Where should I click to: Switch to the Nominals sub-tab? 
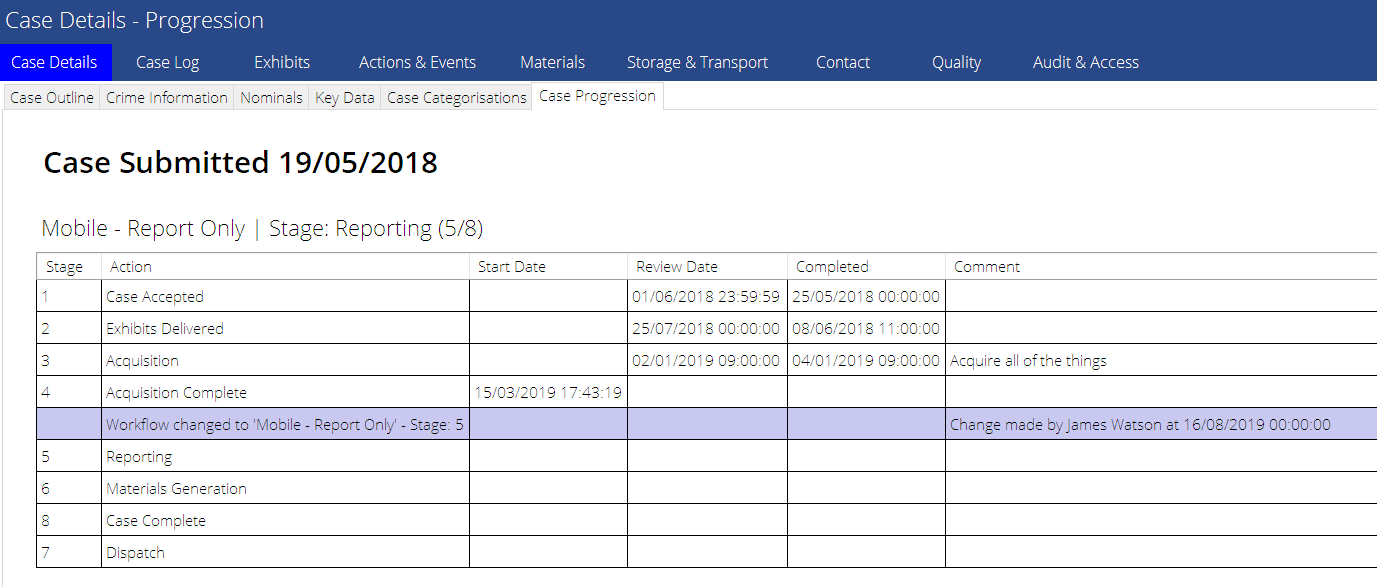[x=272, y=97]
